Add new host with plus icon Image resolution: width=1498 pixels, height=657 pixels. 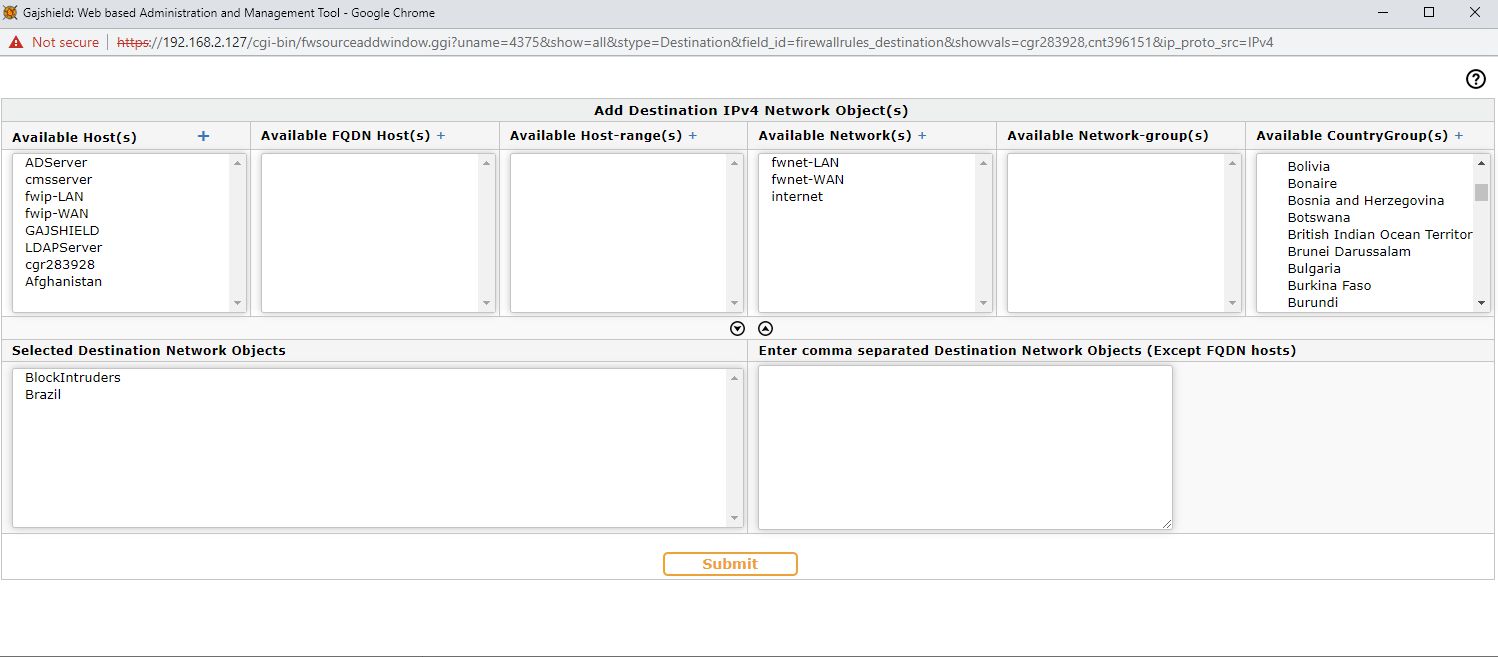pyautogui.click(x=204, y=136)
